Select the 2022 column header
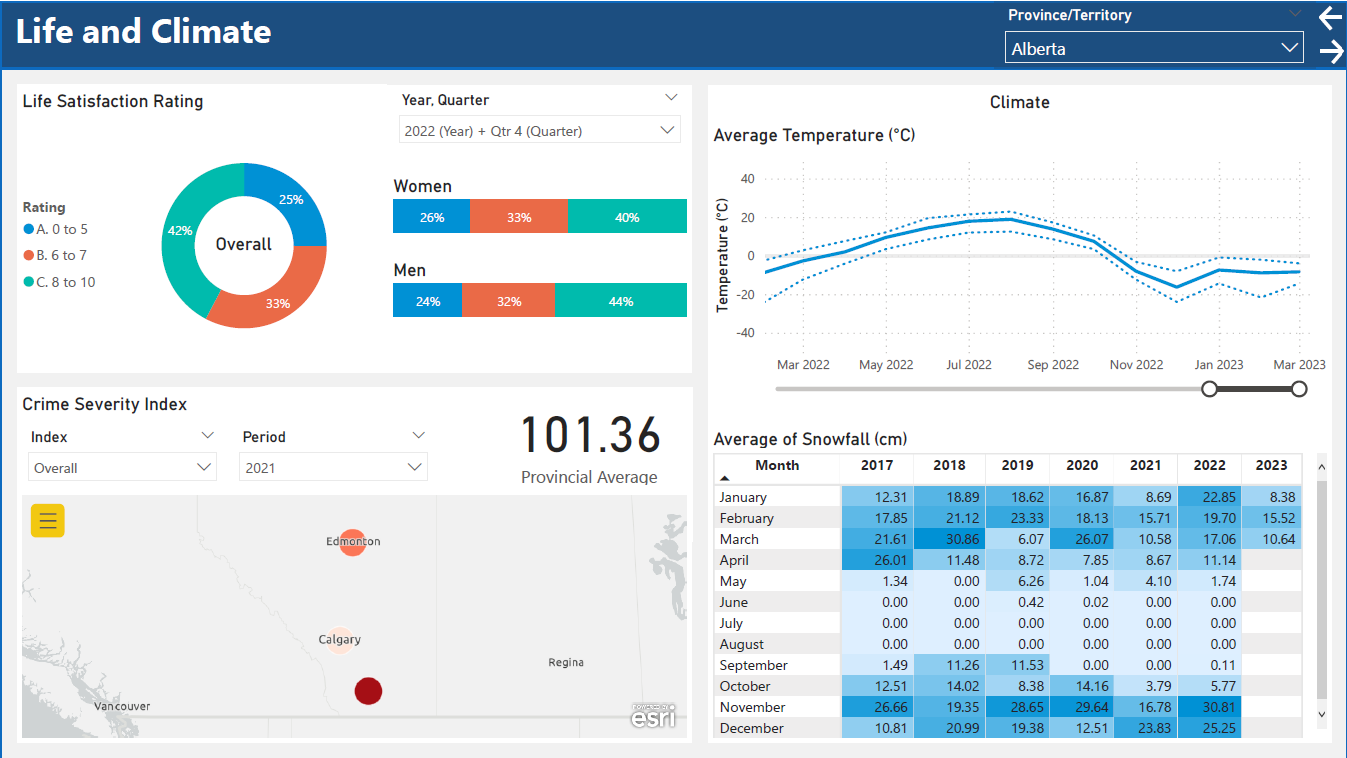 click(x=1209, y=465)
